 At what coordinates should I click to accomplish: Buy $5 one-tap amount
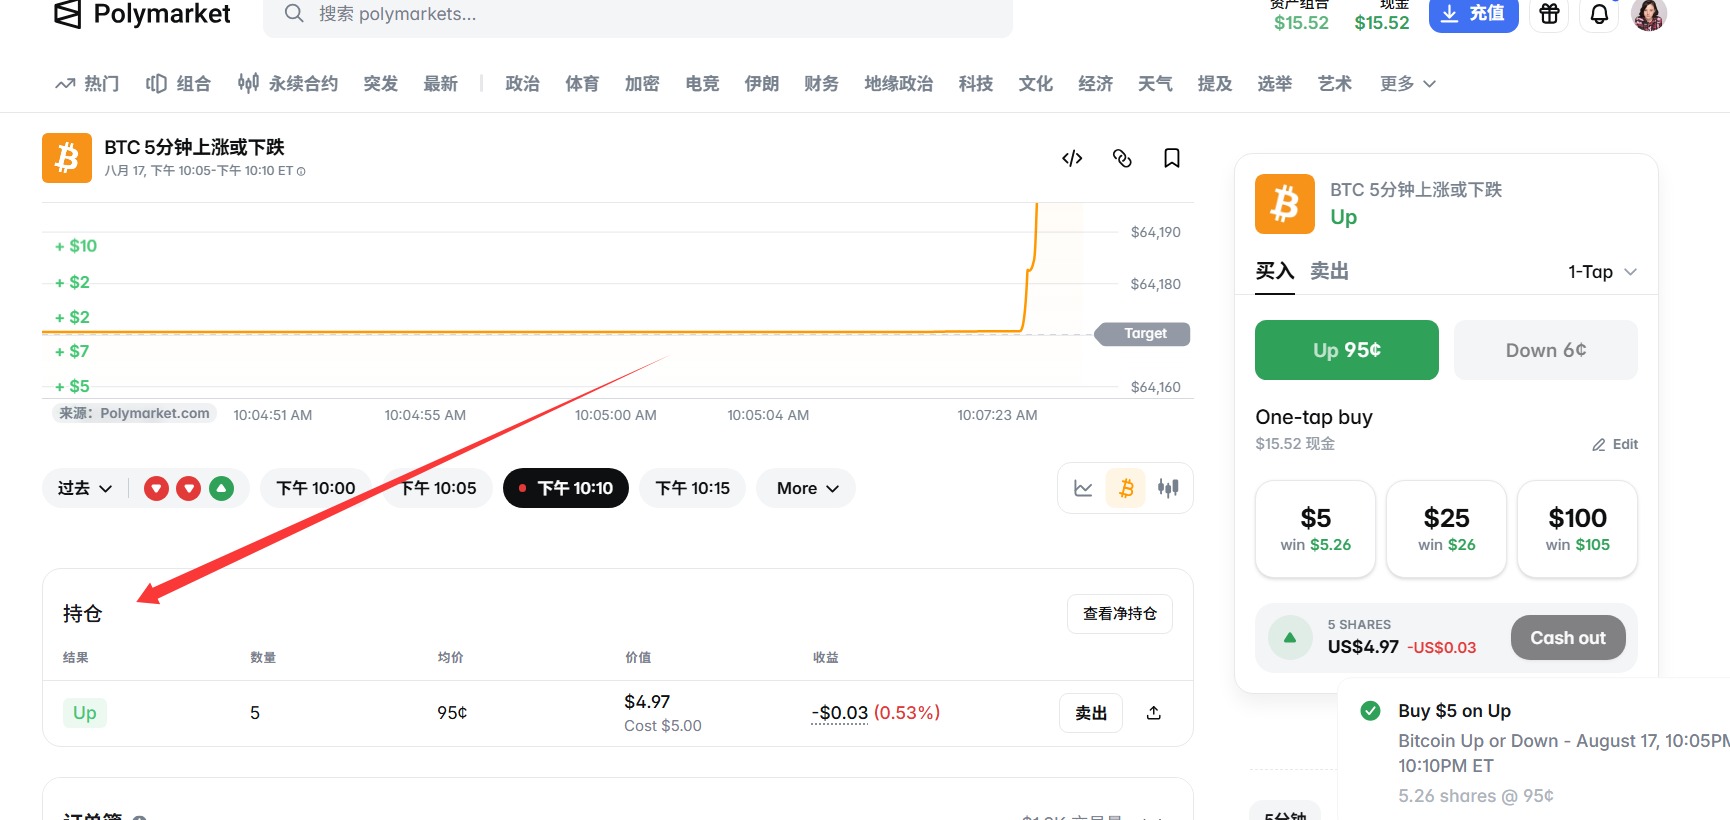click(1316, 529)
